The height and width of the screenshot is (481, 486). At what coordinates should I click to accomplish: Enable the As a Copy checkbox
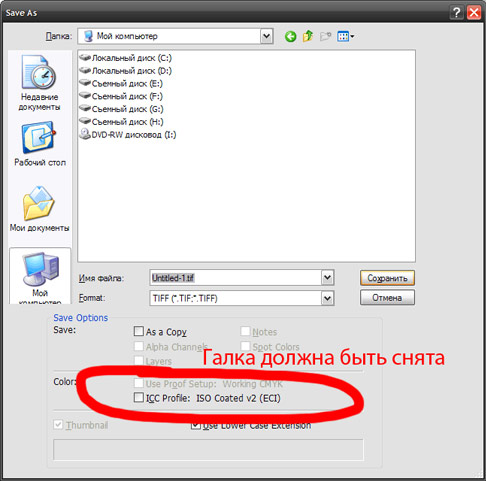(138, 331)
